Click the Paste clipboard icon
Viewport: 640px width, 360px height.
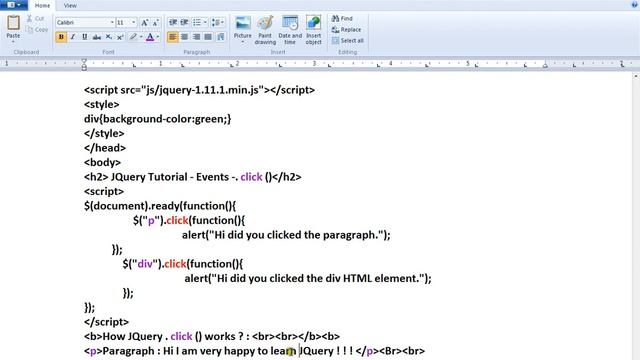coord(13,23)
